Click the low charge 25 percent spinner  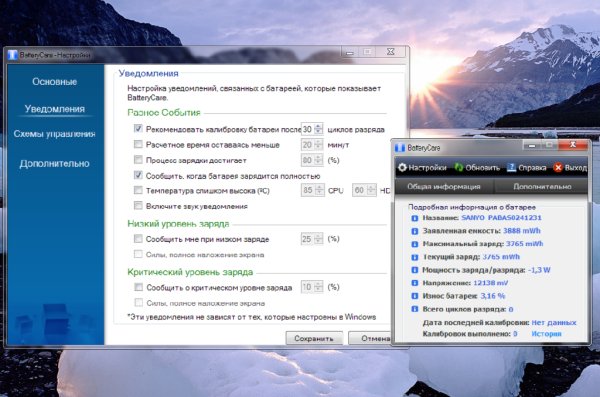point(318,239)
